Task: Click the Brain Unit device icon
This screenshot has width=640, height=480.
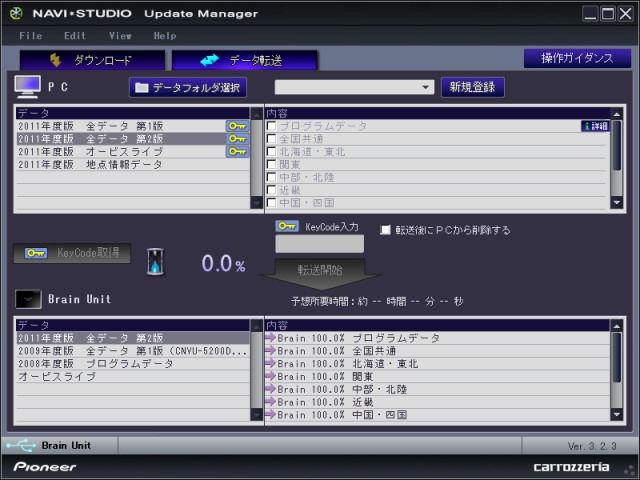Action: click(29, 299)
